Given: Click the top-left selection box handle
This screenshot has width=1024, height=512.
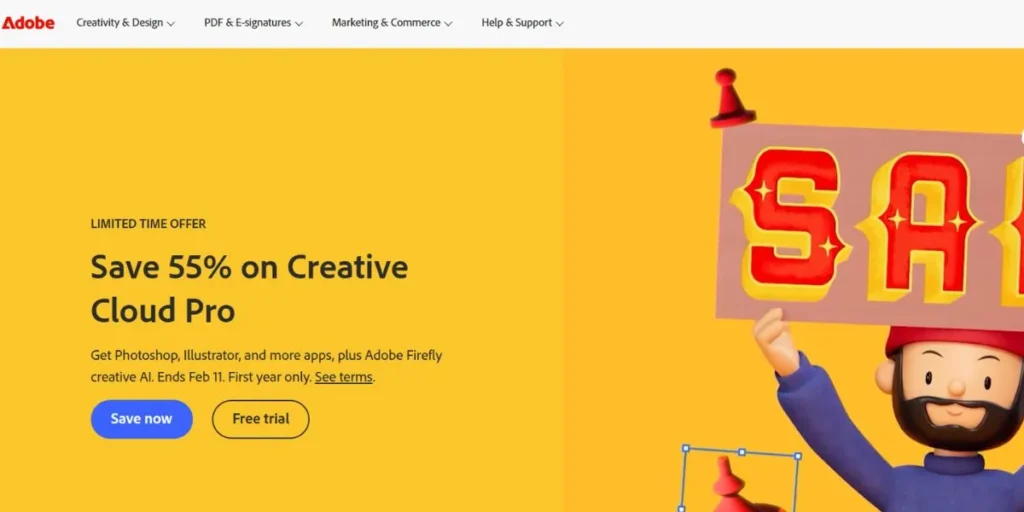Looking at the screenshot, I should coord(686,449).
